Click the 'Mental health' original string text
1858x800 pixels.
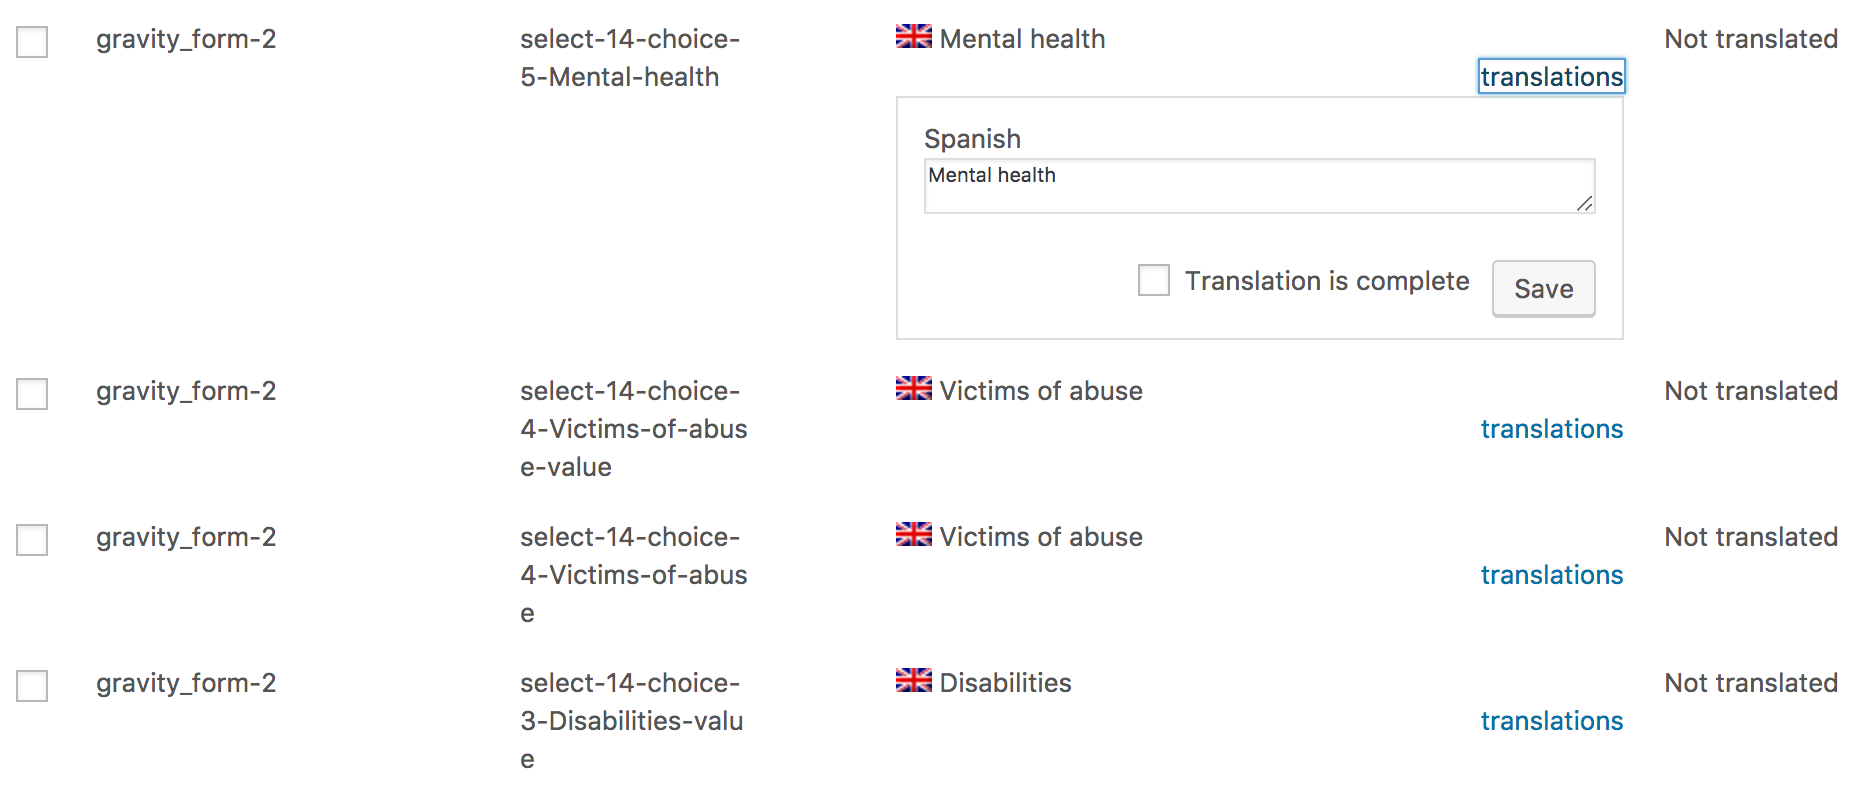(x=1022, y=39)
